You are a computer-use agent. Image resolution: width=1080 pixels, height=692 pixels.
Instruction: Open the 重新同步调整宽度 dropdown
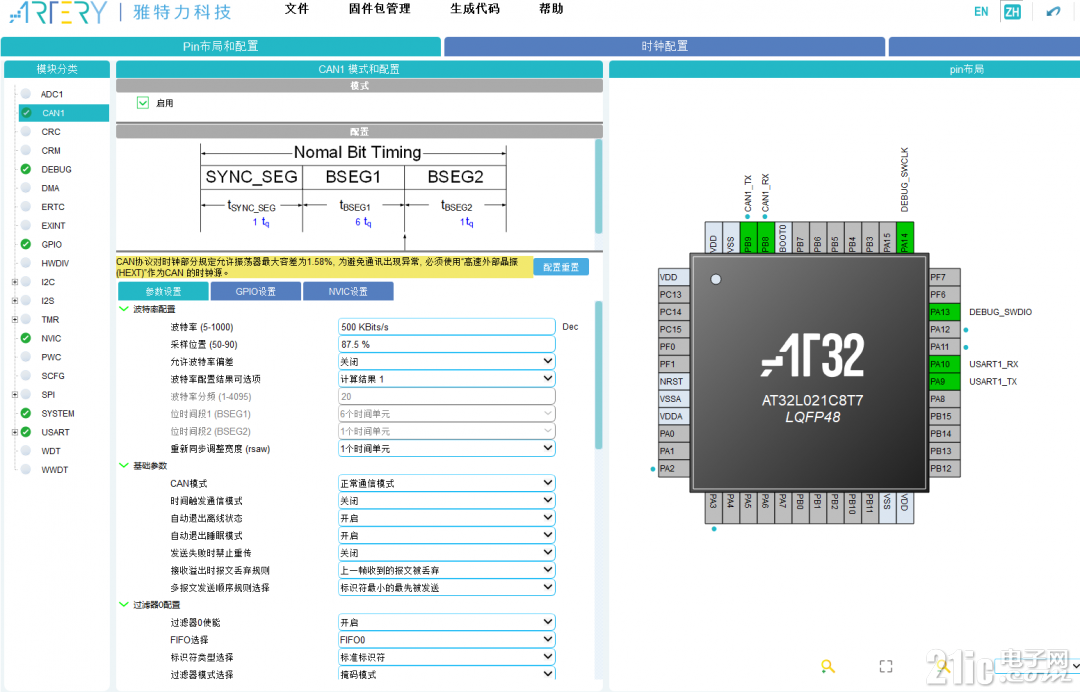[x=446, y=448]
